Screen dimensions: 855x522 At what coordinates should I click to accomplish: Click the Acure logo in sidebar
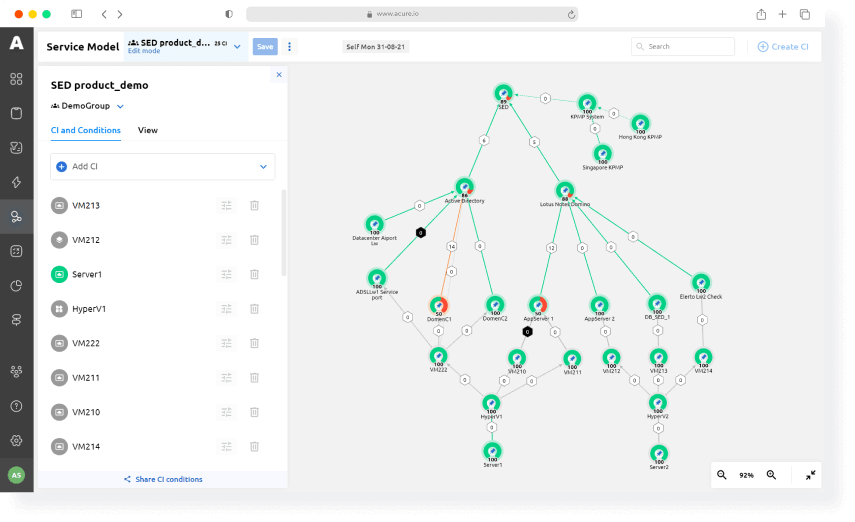click(16, 43)
